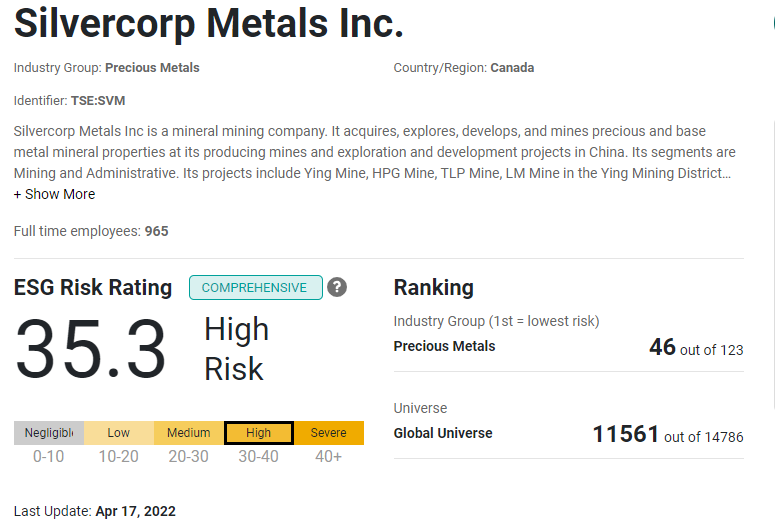
Task: Click the Silvercorp Metals Inc. title
Action: (209, 23)
